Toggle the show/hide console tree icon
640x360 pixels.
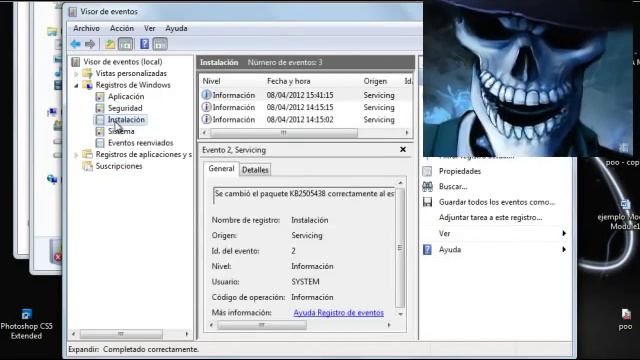click(126, 44)
